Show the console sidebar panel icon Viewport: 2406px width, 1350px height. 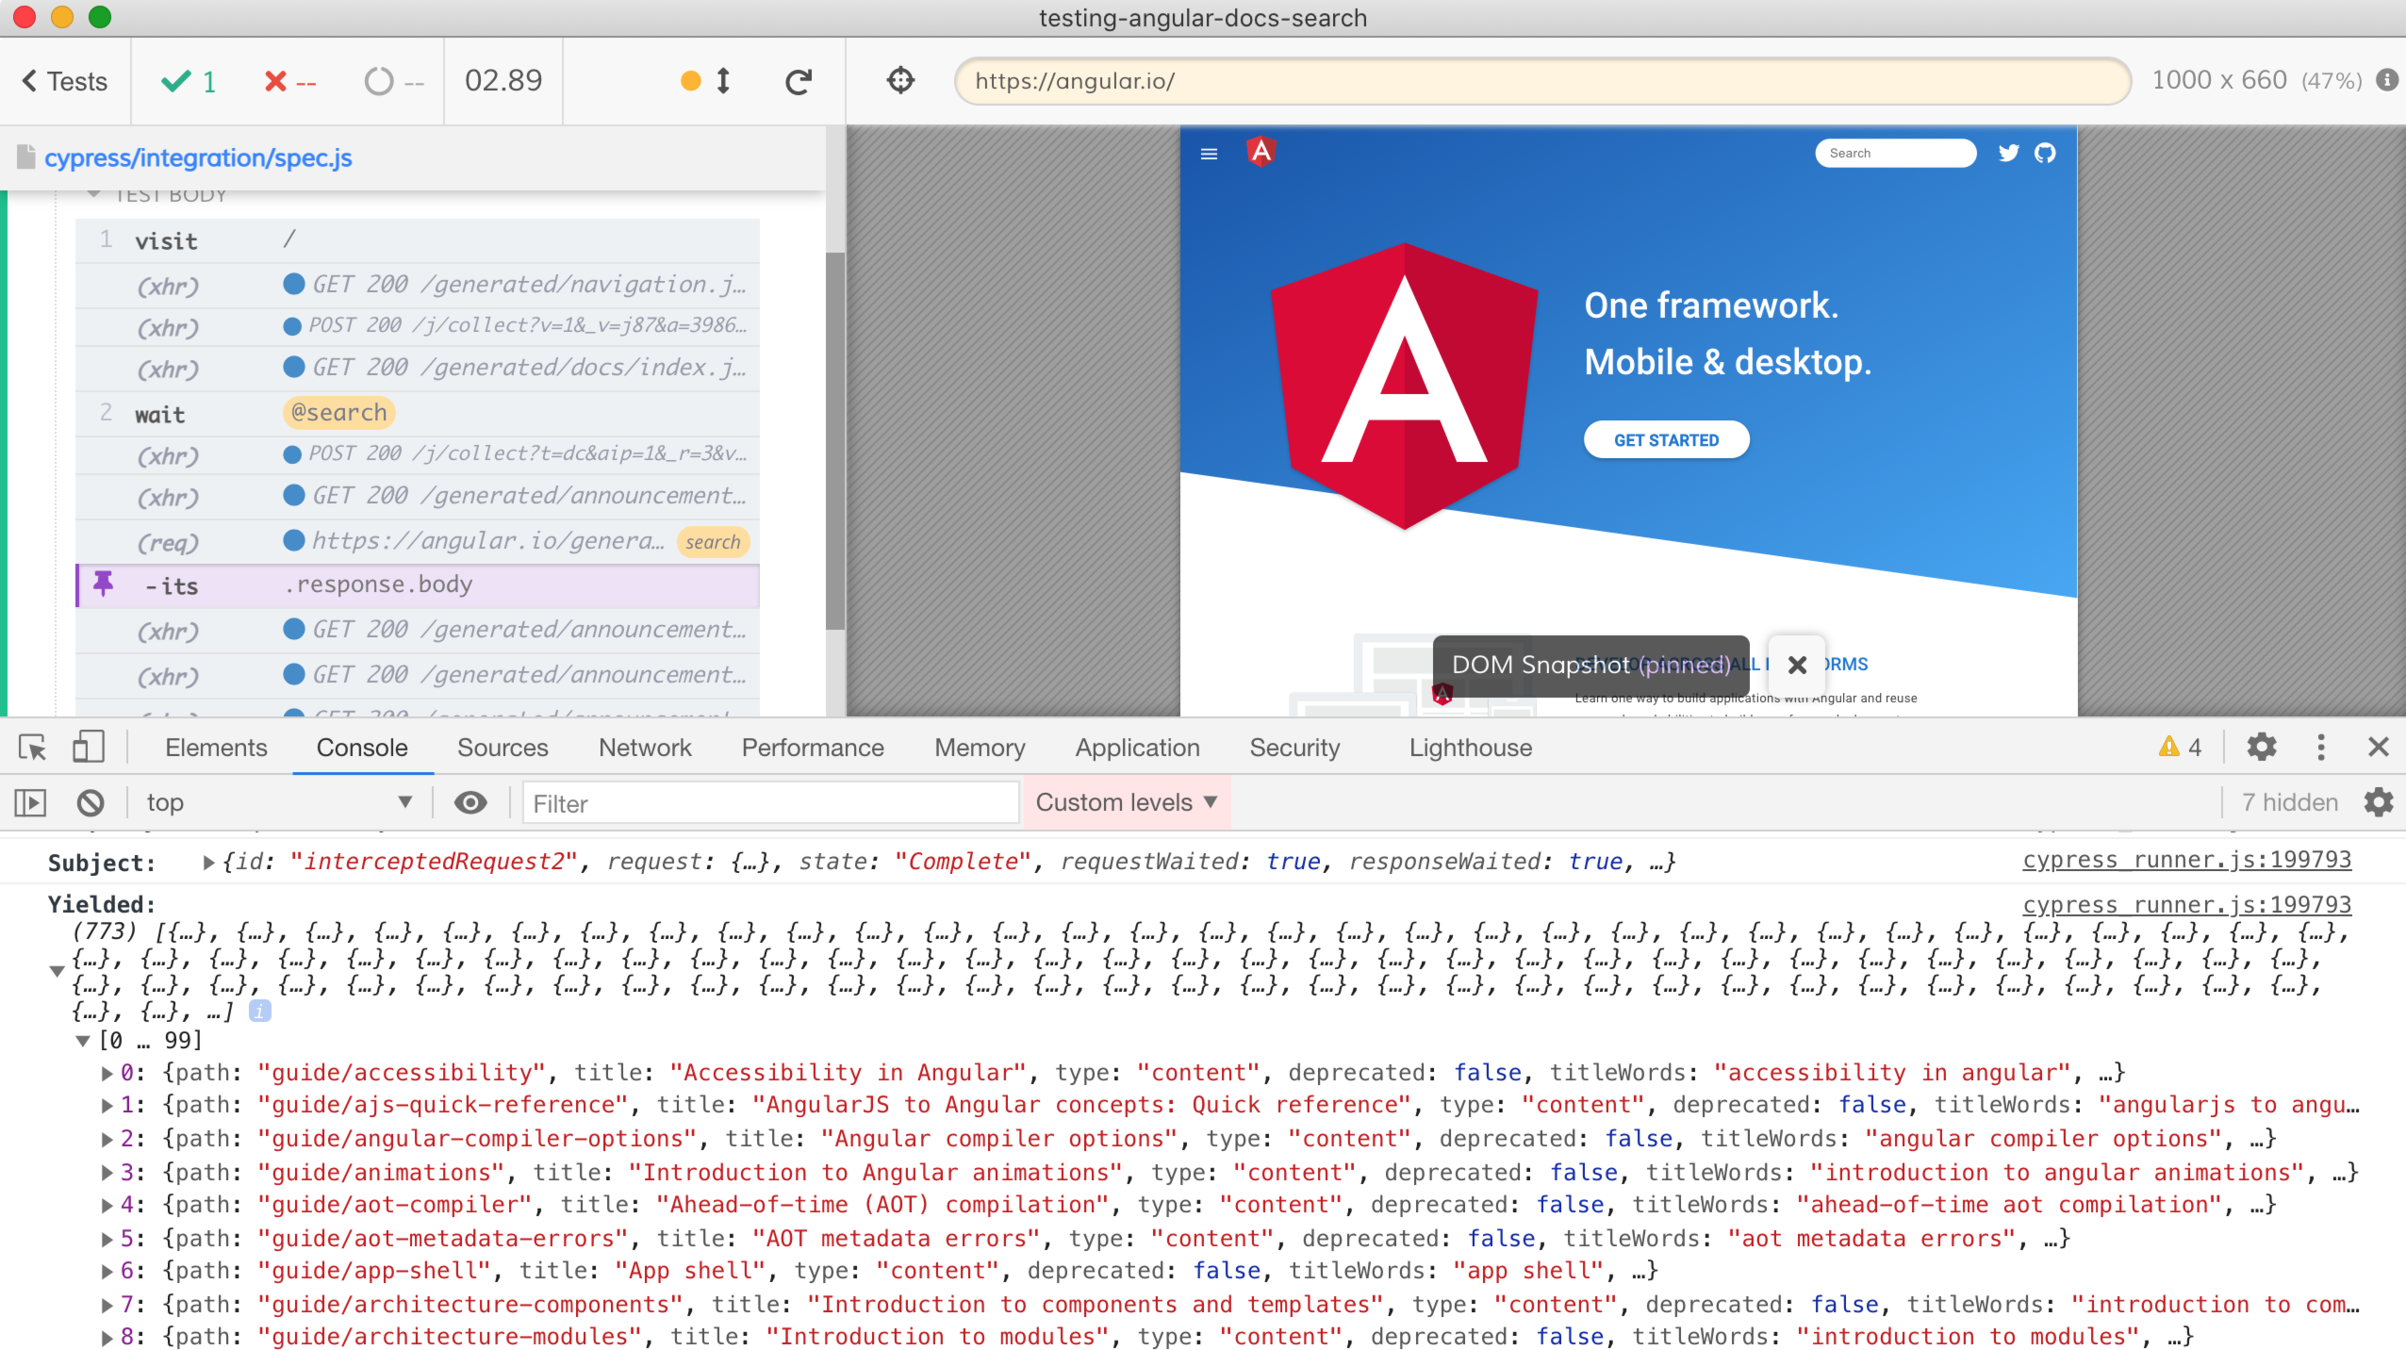click(x=30, y=802)
